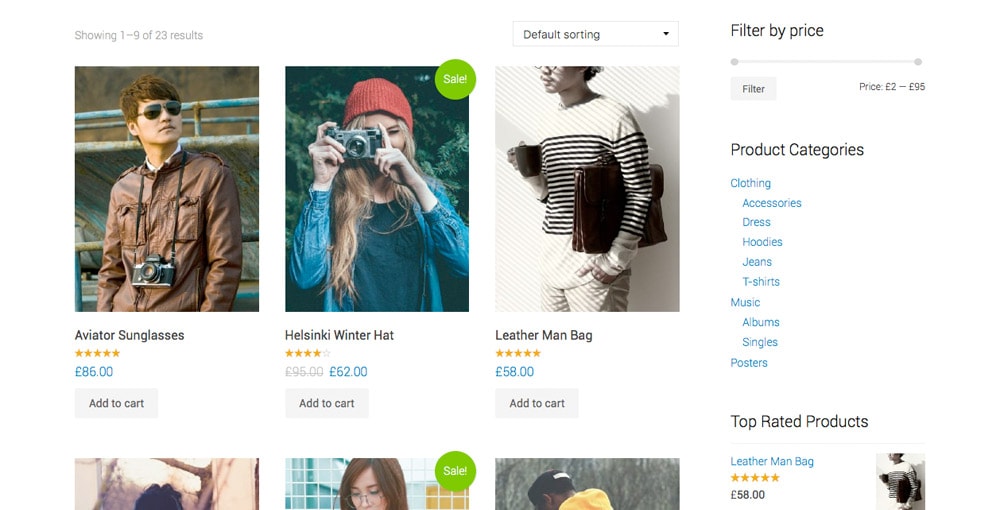Browse the Hoodies subcategory

pos(762,242)
